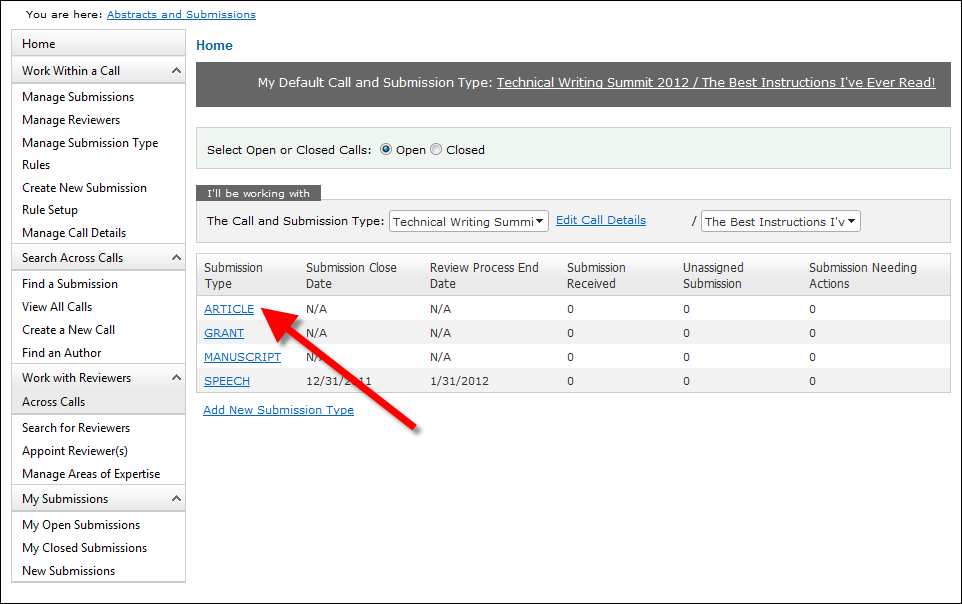The width and height of the screenshot is (962, 604).
Task: Open the Technical Writing Summit call dropdown
Action: [468, 222]
